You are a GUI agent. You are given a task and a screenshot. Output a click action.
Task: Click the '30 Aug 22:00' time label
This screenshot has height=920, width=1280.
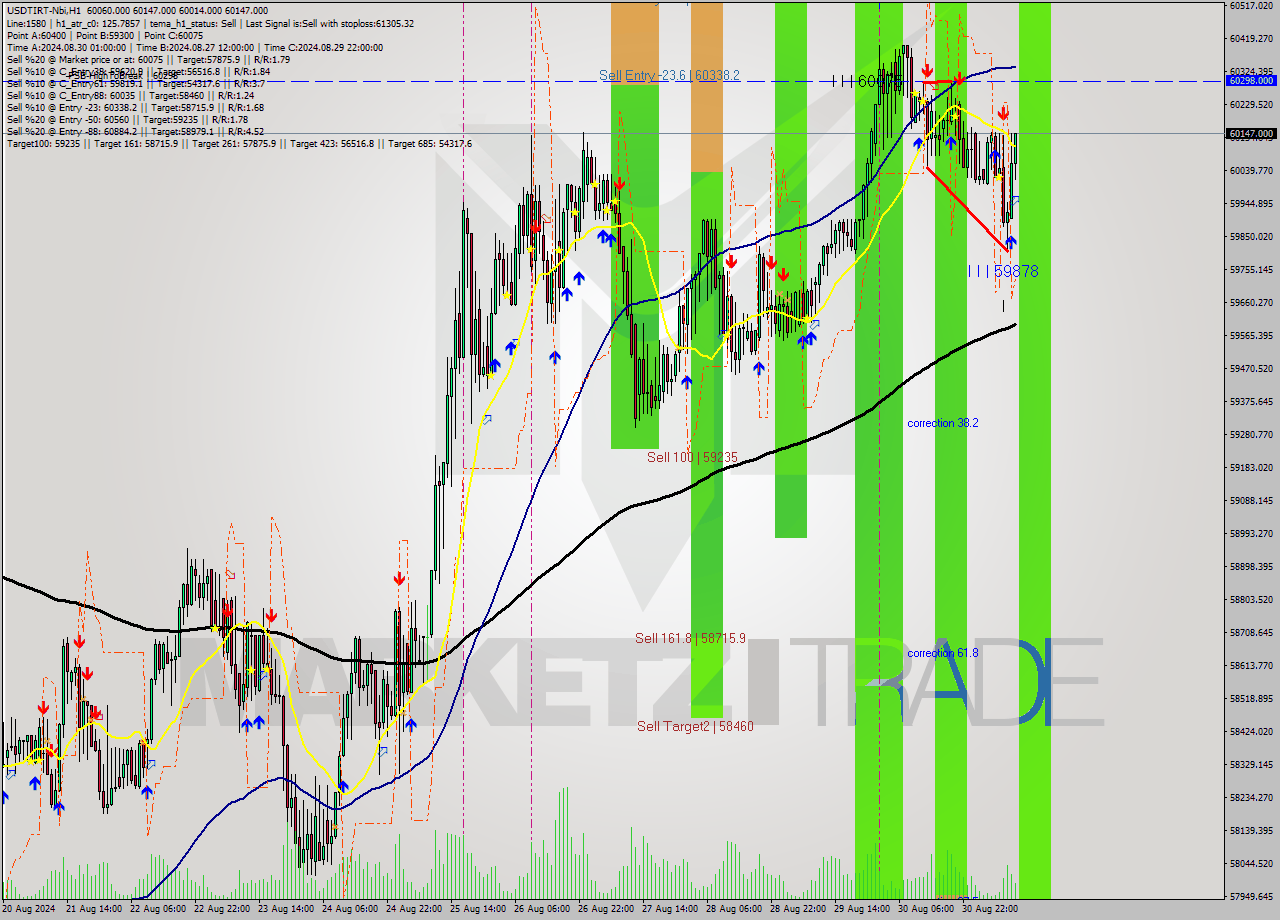[991, 908]
